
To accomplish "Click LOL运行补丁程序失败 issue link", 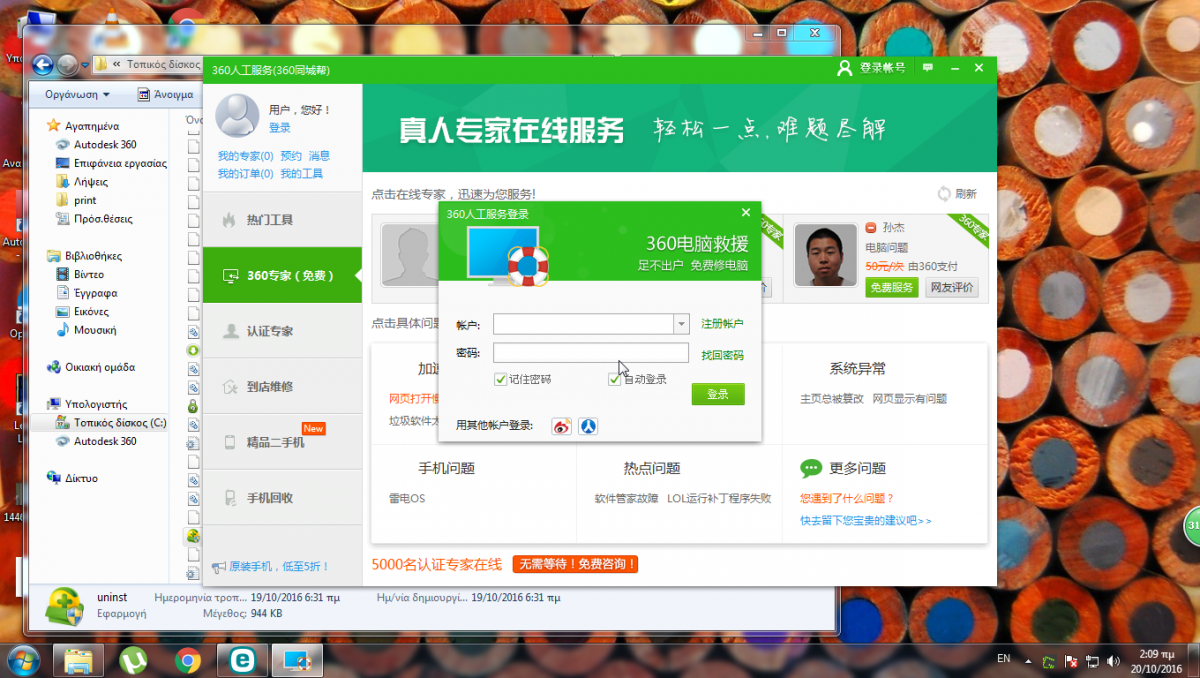I will [719, 498].
